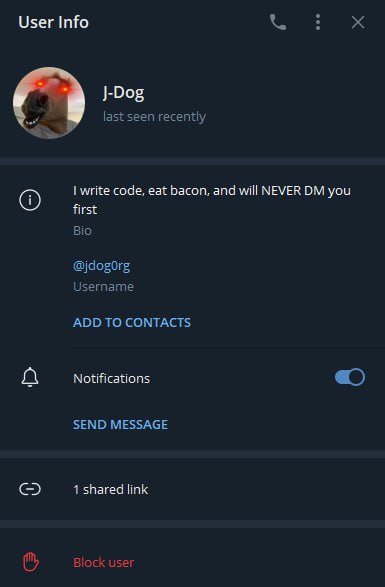Start a voice call with J-Dog
The image size is (385, 587).
coord(278,22)
